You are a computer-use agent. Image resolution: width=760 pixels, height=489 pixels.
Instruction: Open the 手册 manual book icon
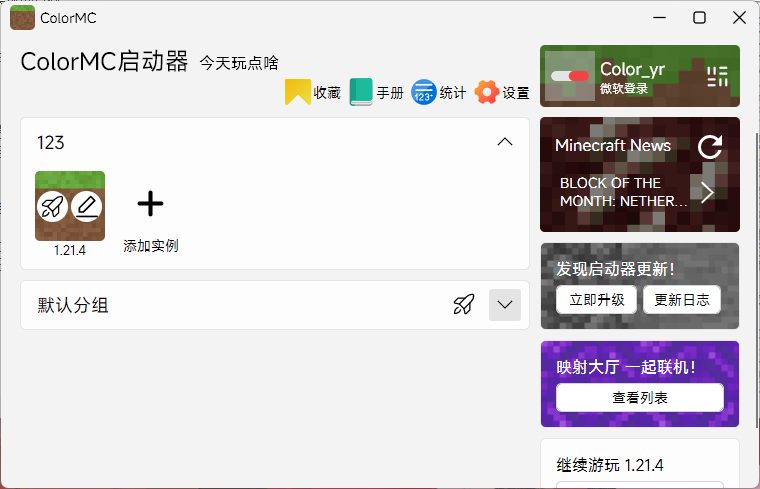361,92
